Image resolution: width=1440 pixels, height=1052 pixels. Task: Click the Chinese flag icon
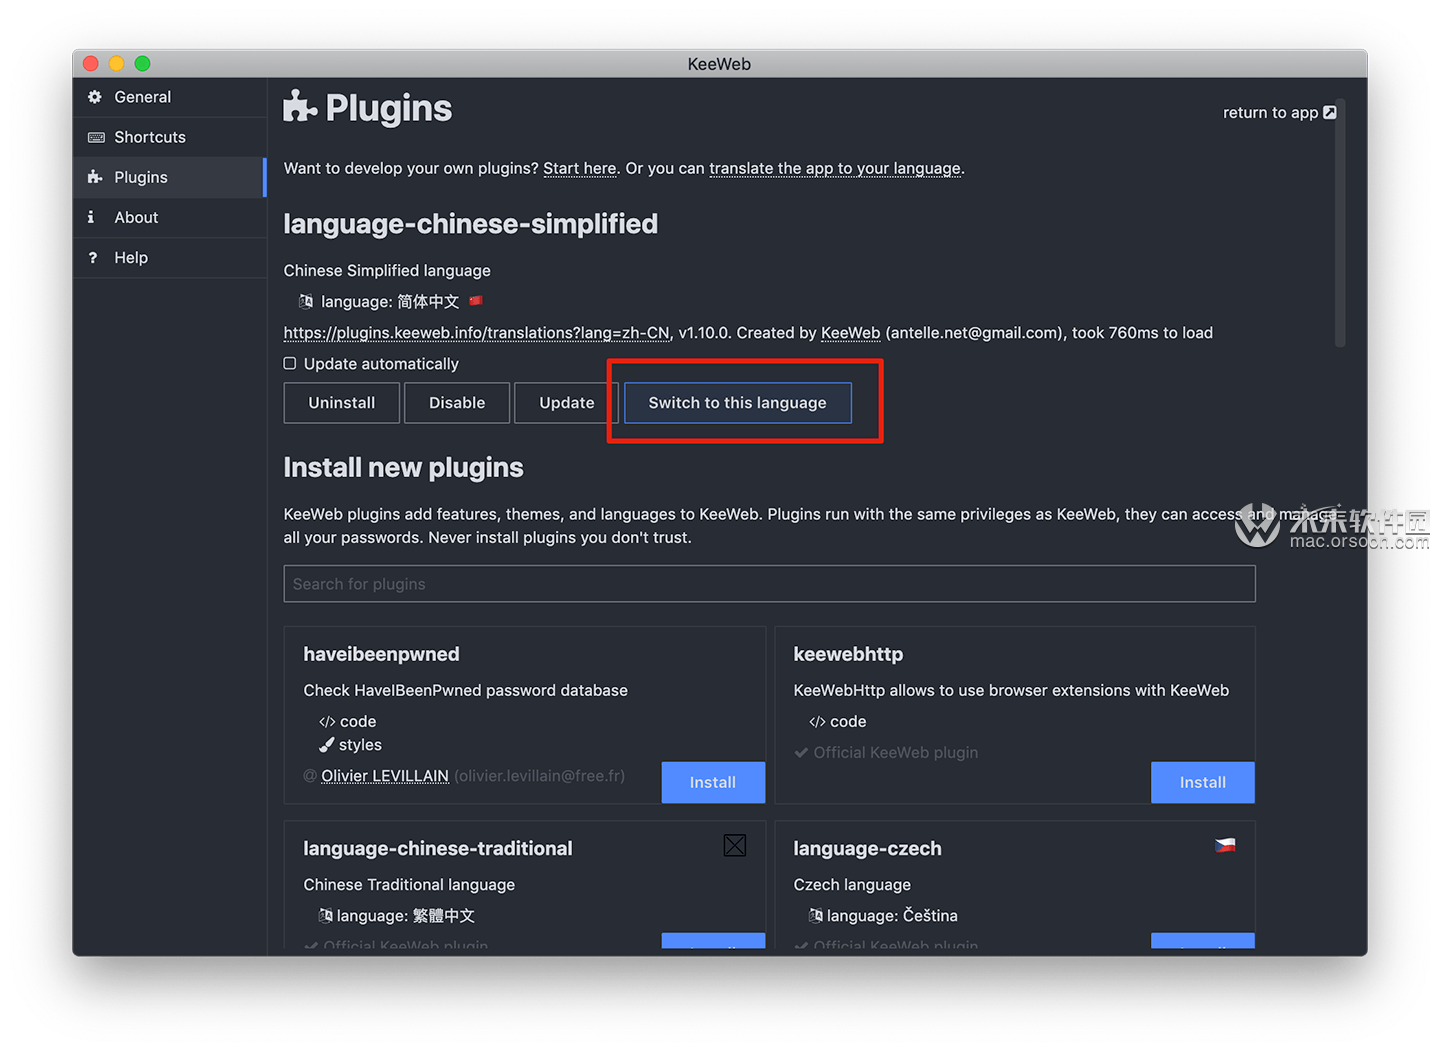click(476, 300)
